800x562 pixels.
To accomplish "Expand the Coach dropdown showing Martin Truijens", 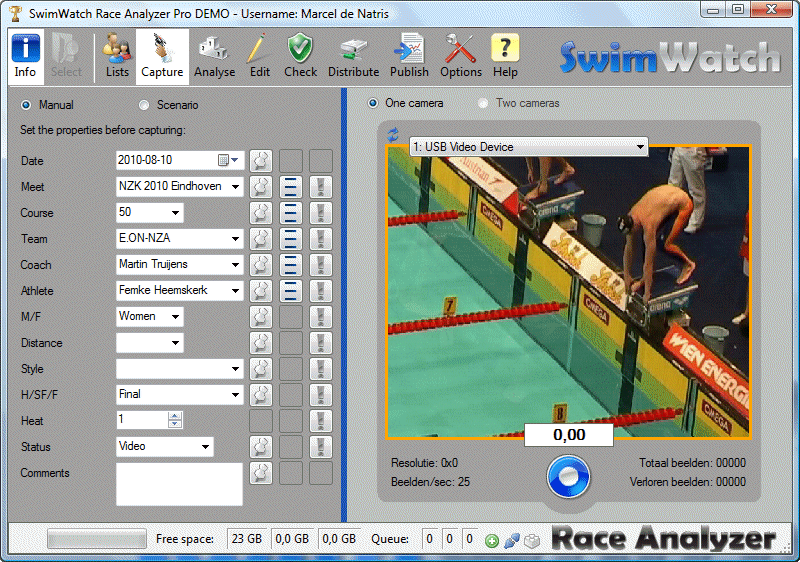I will pos(235,265).
